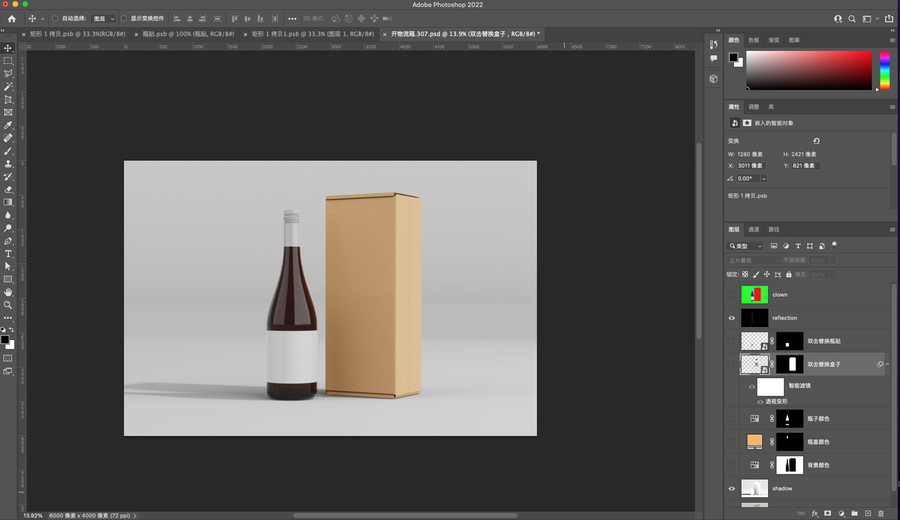
Task: Select the Zoom tool in toolbox
Action: [8, 305]
